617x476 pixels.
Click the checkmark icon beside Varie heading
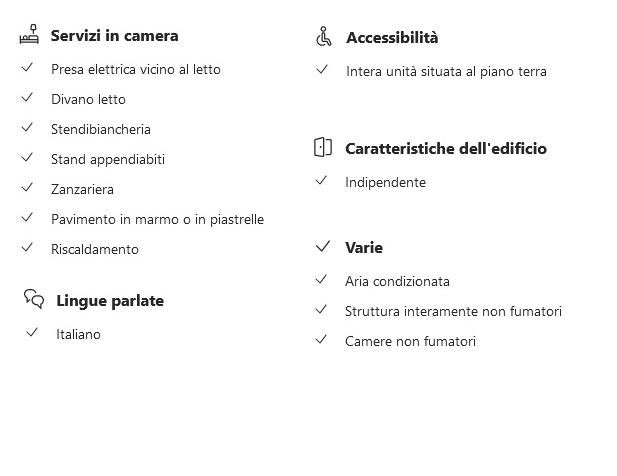(323, 247)
